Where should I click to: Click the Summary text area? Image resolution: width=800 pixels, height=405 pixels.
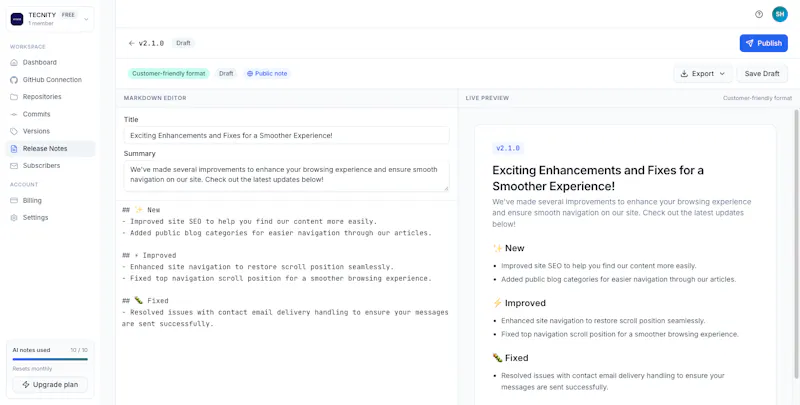[x=286, y=175]
